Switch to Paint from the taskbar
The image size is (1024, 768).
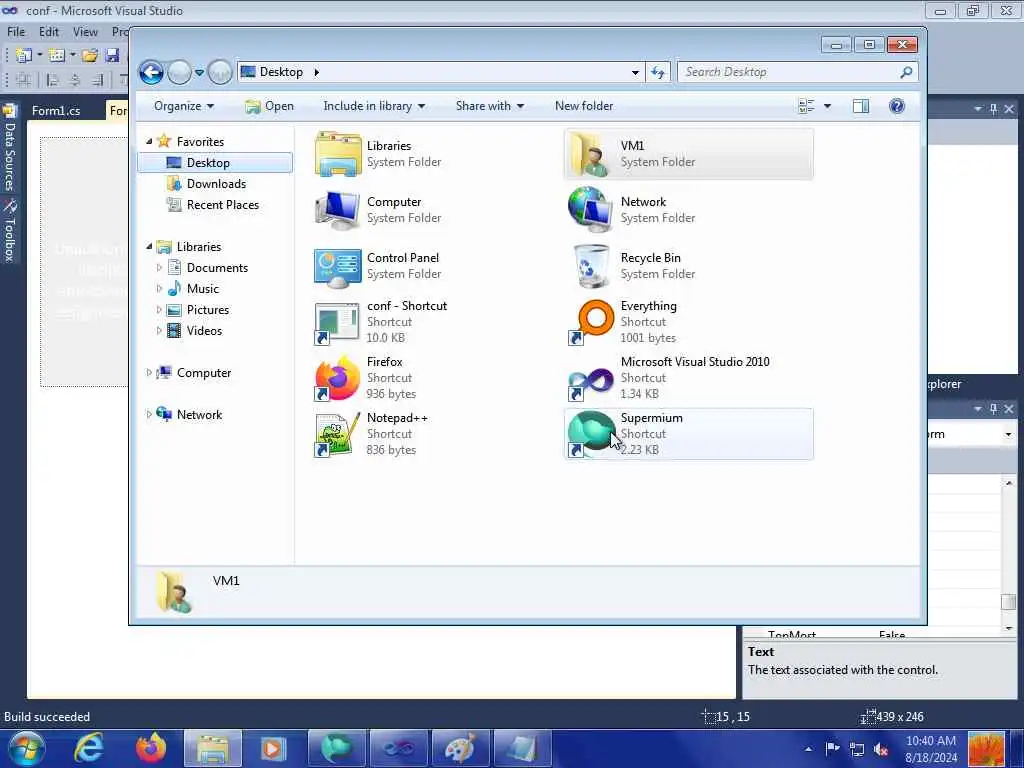(459, 748)
